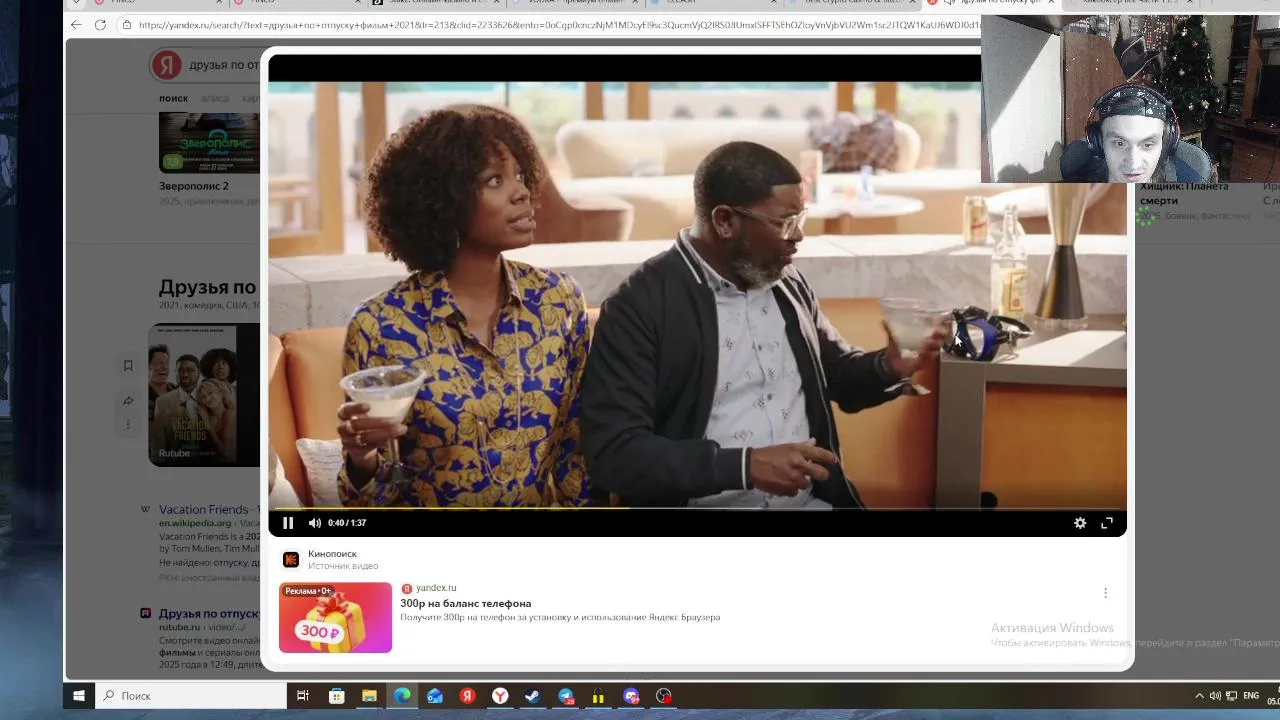Click the Yandex logo on search page
This screenshot has height=720, width=1280.
tap(167, 65)
